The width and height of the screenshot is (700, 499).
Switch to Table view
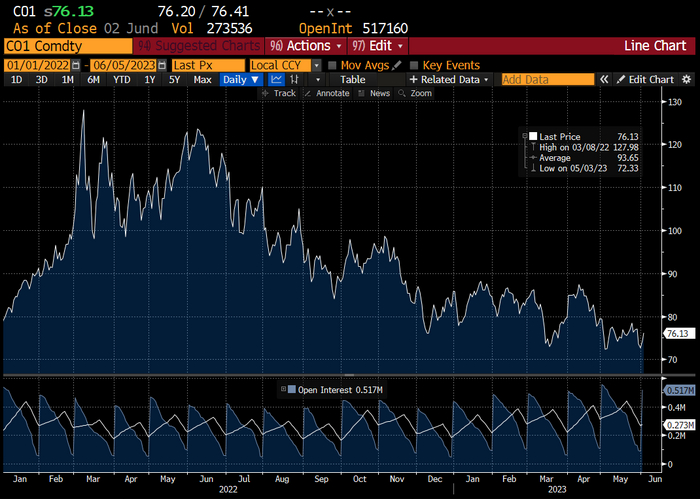353,79
